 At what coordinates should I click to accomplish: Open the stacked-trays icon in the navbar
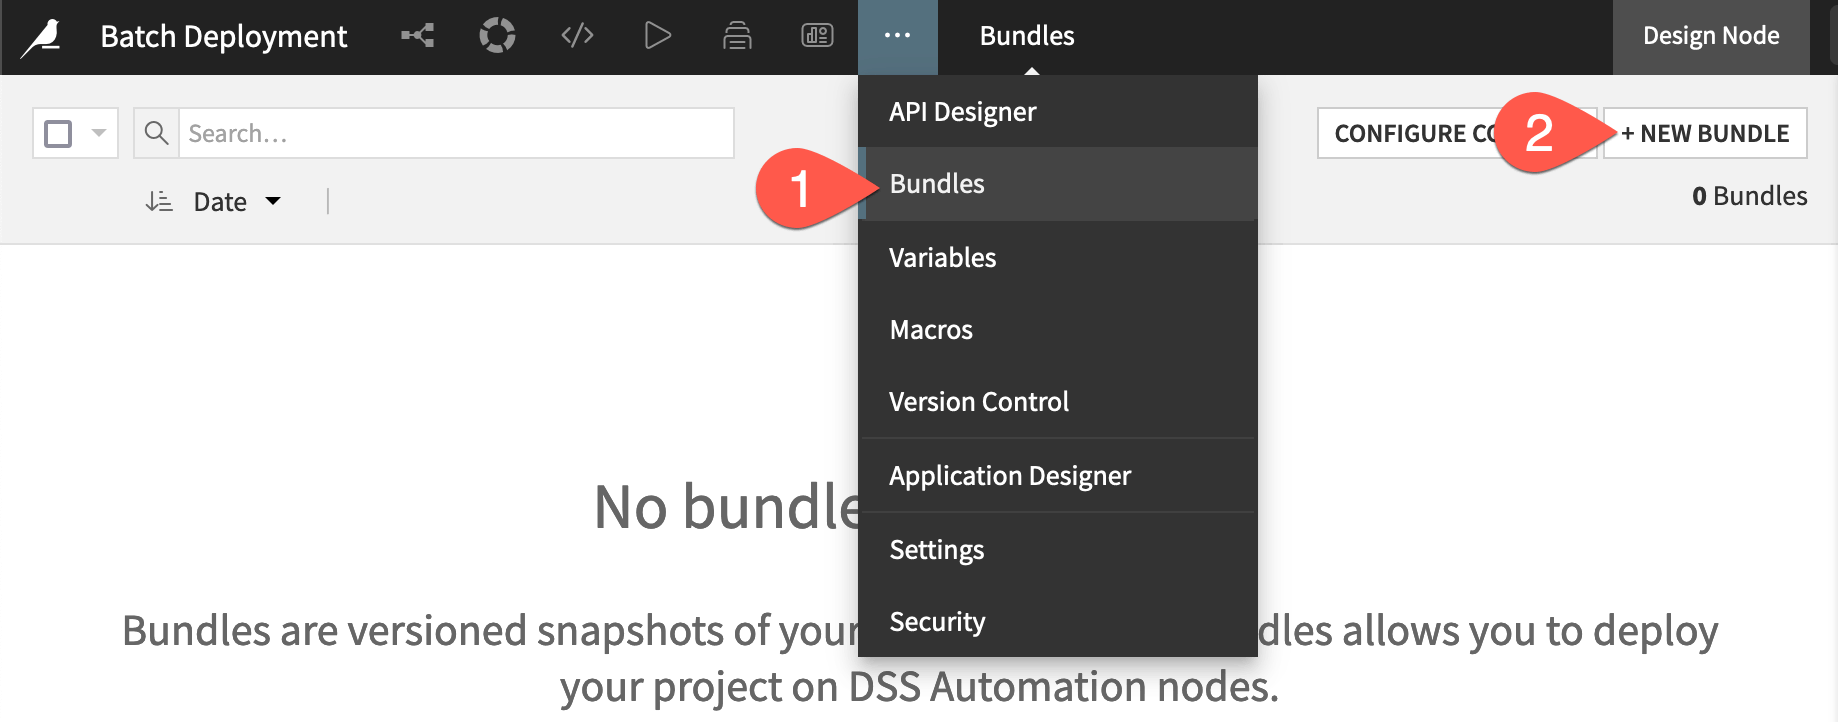click(x=737, y=36)
